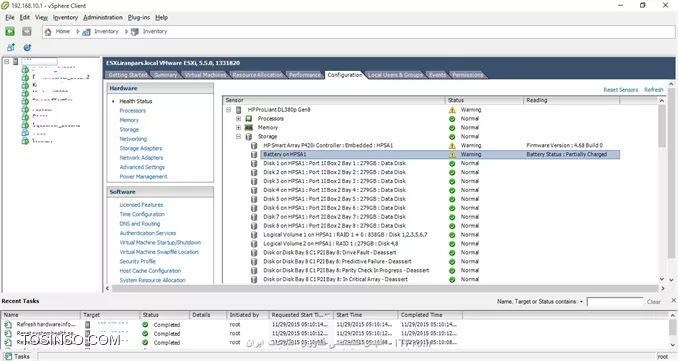Open the Licensed Features software link
Image resolution: width=678 pixels, height=361 pixels.
(141, 205)
